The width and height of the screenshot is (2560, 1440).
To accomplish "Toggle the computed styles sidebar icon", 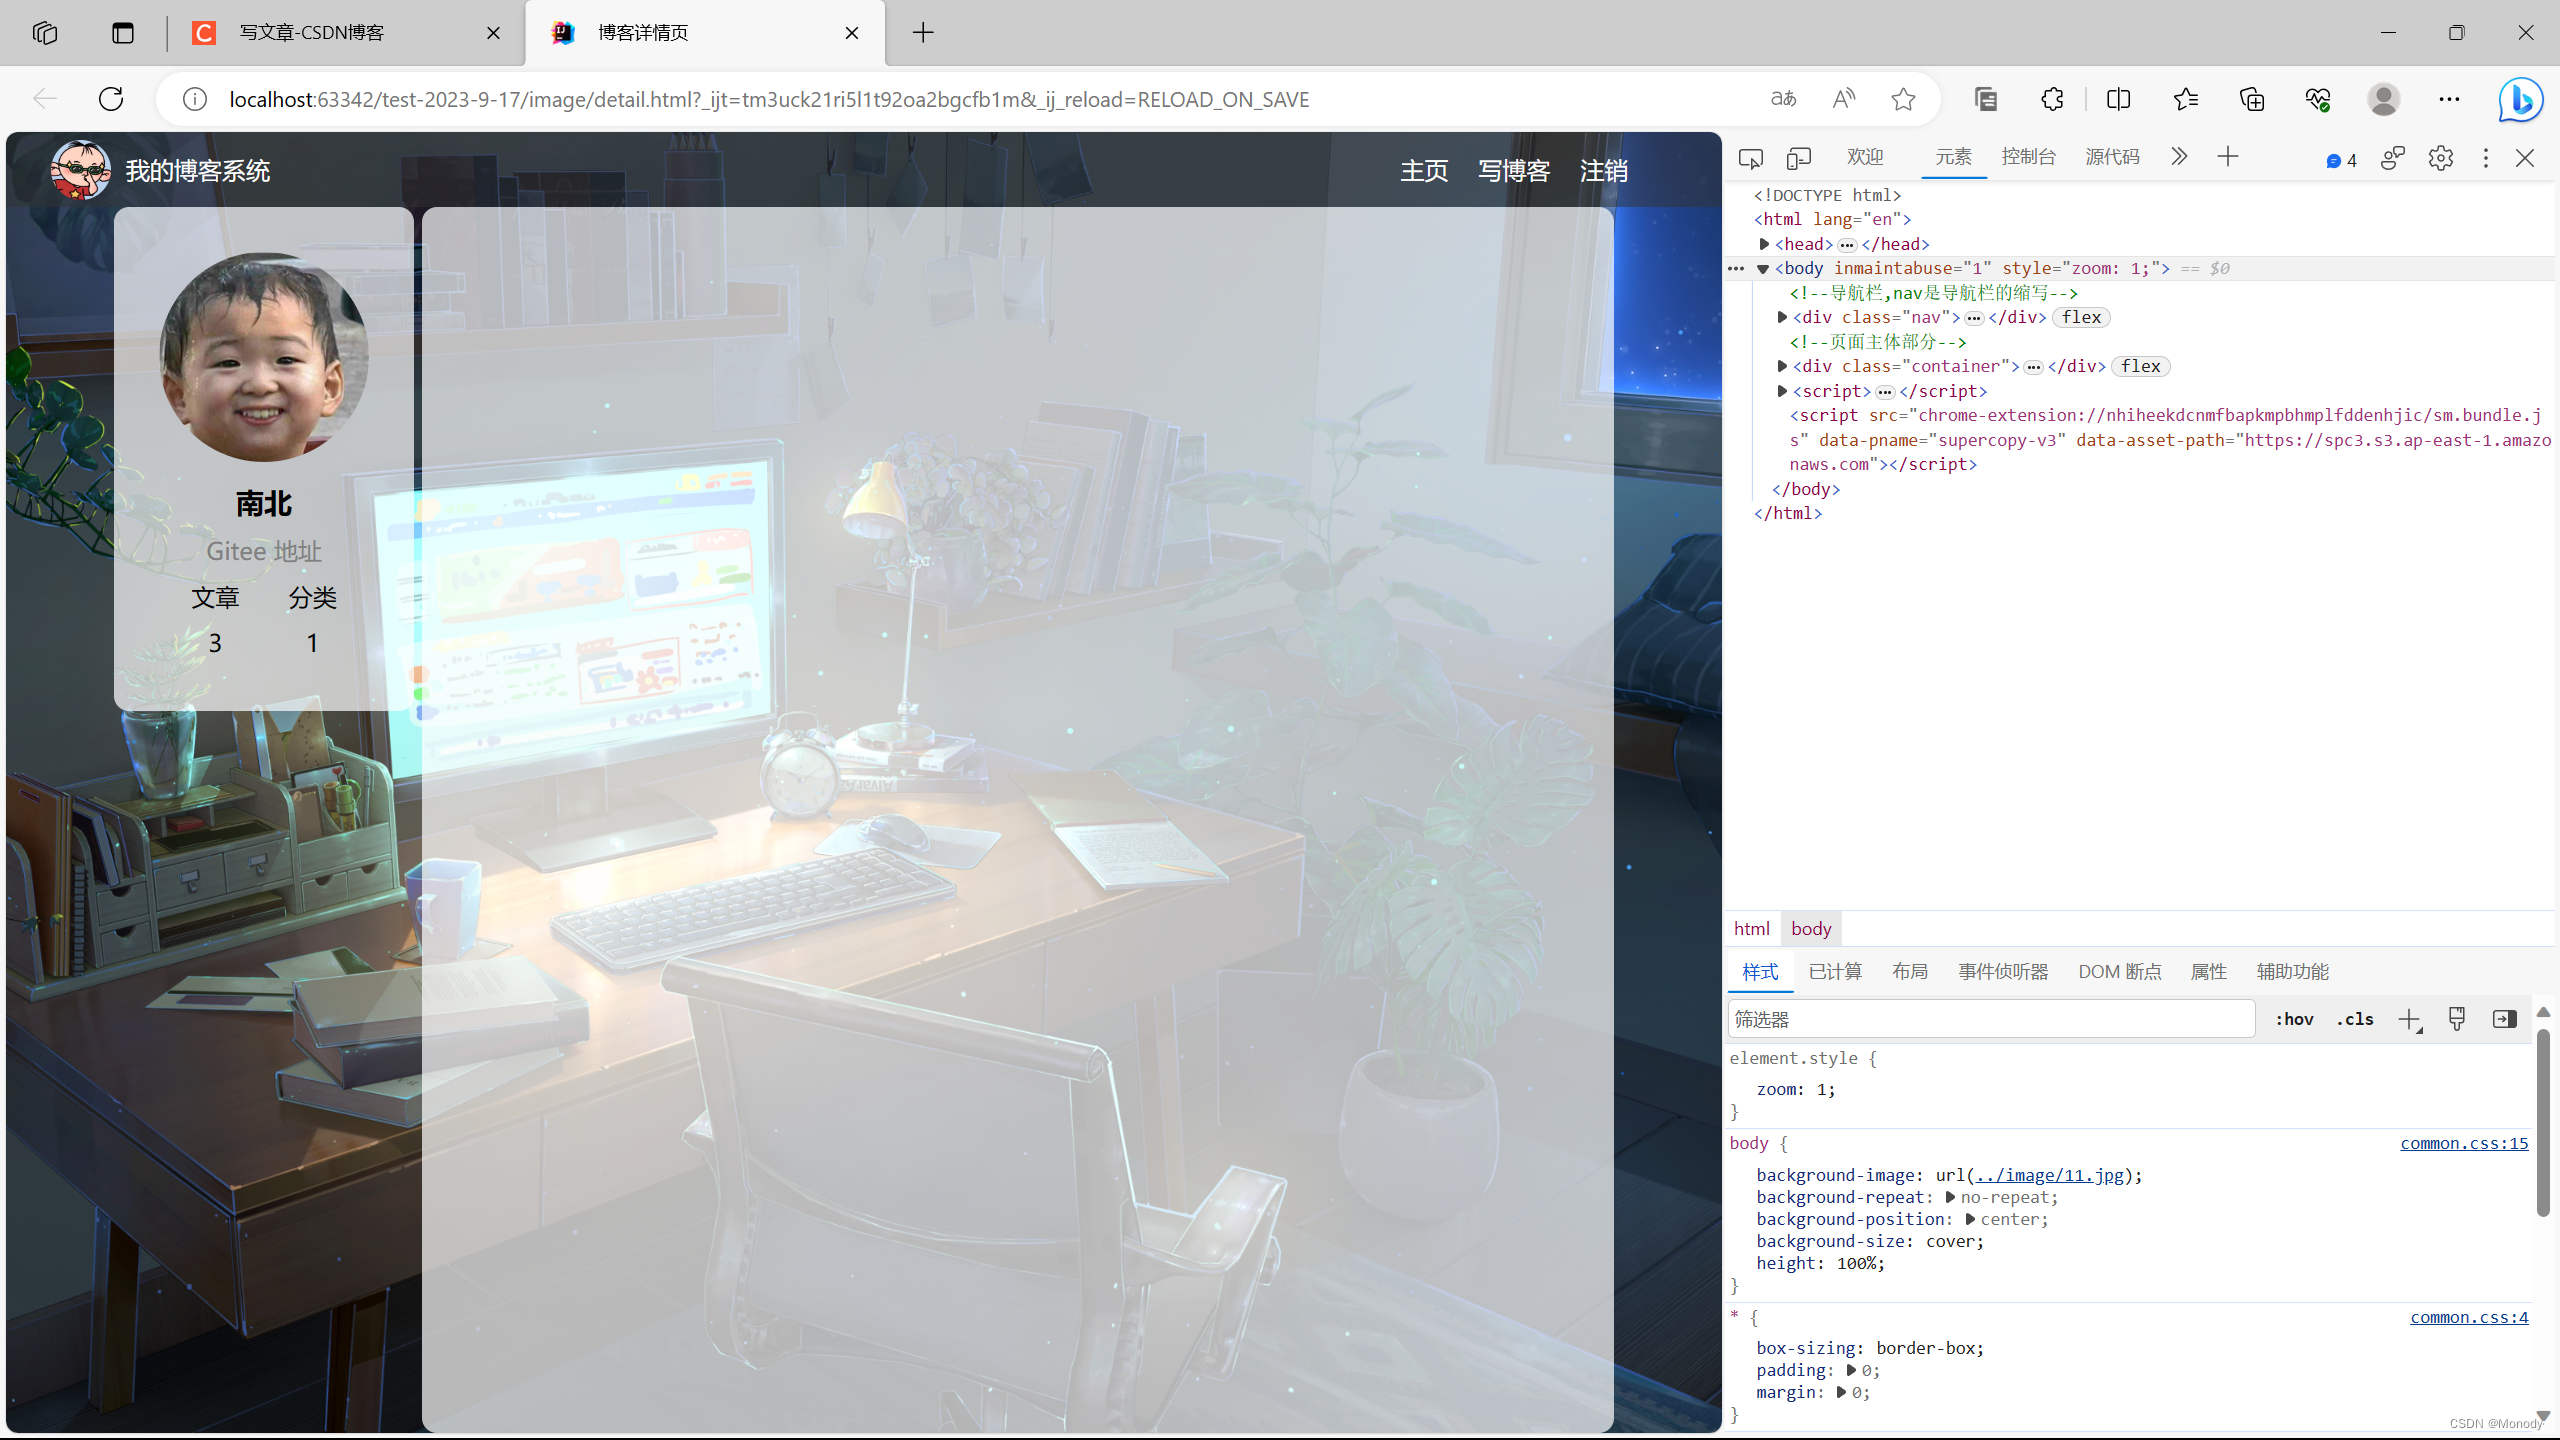I will click(2505, 1019).
